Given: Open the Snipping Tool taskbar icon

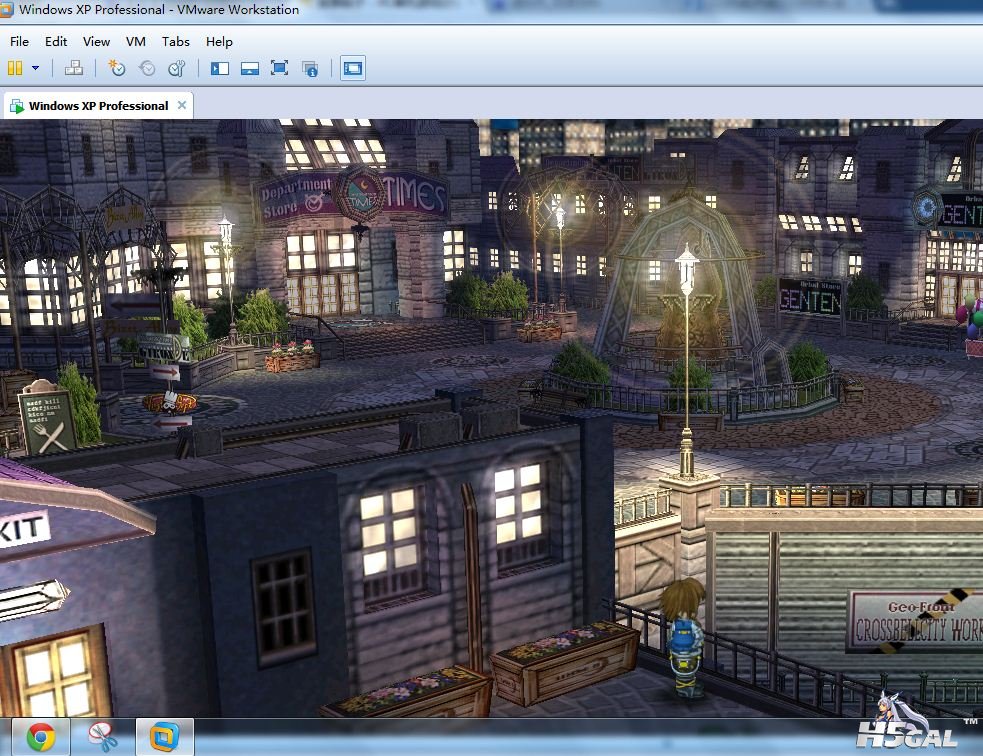Looking at the screenshot, I should tap(102, 737).
